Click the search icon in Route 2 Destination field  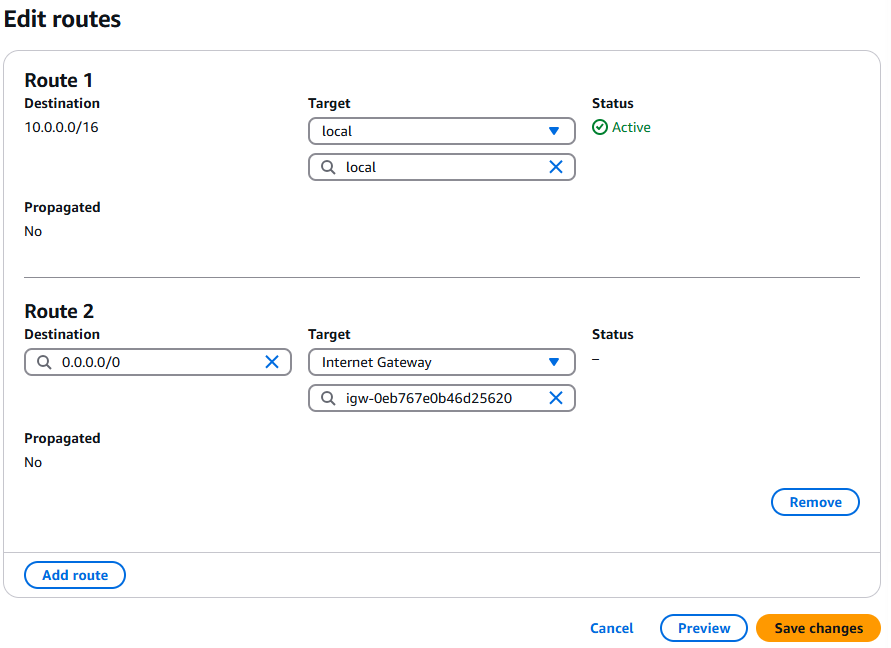click(44, 362)
